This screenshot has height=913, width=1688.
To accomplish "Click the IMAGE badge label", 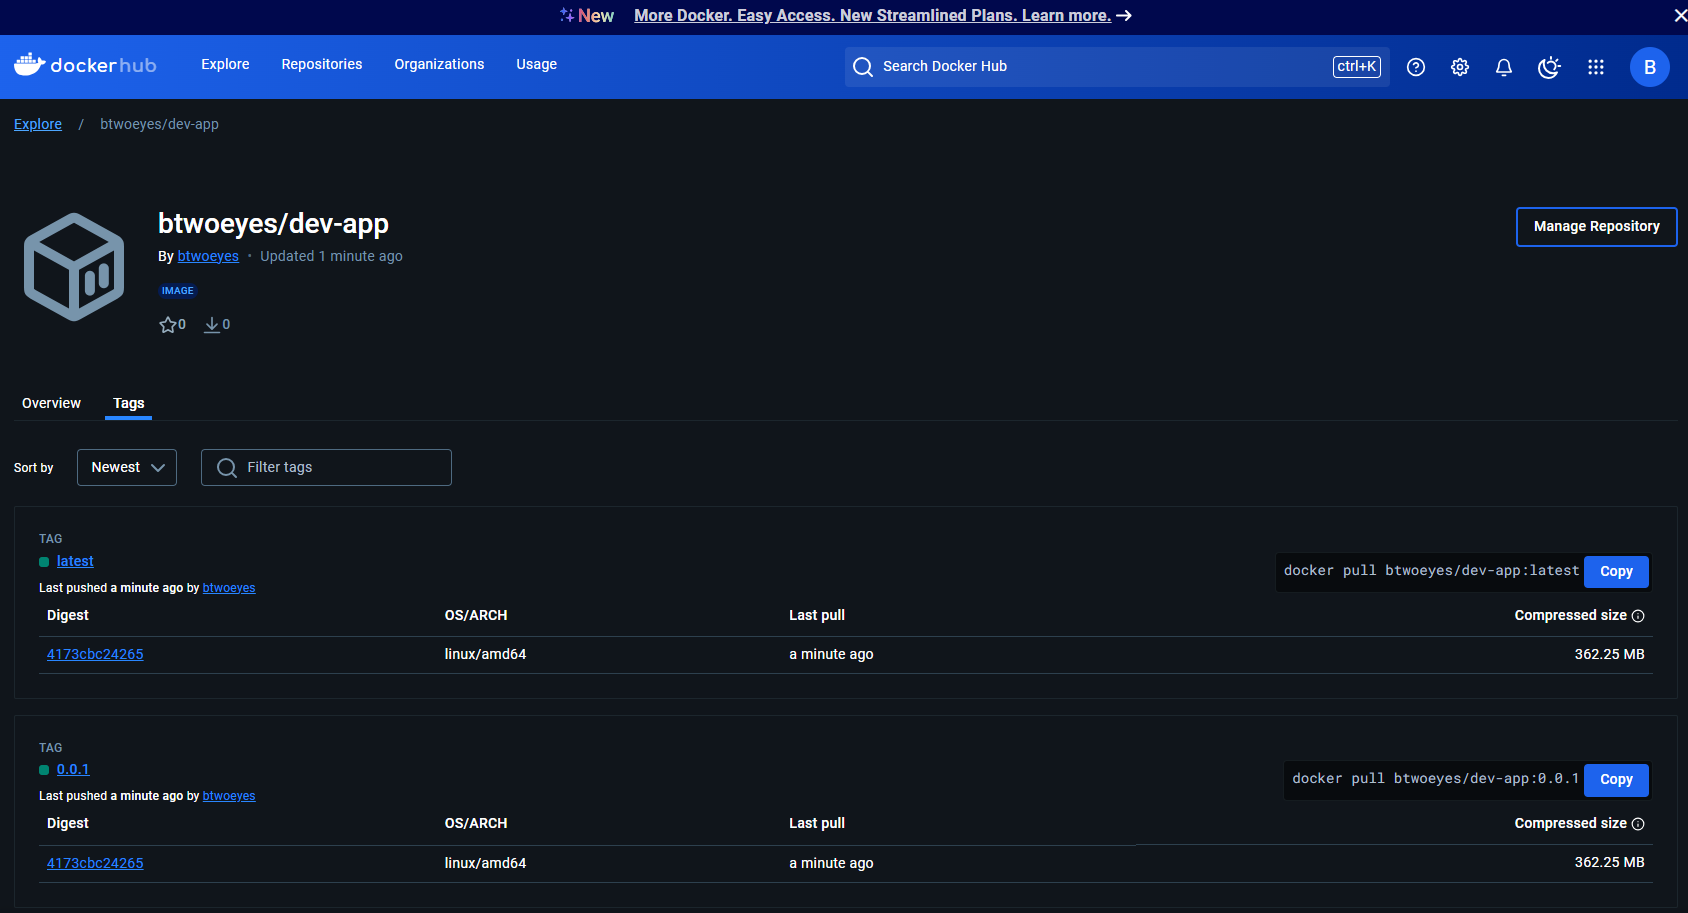I will pos(178,291).
